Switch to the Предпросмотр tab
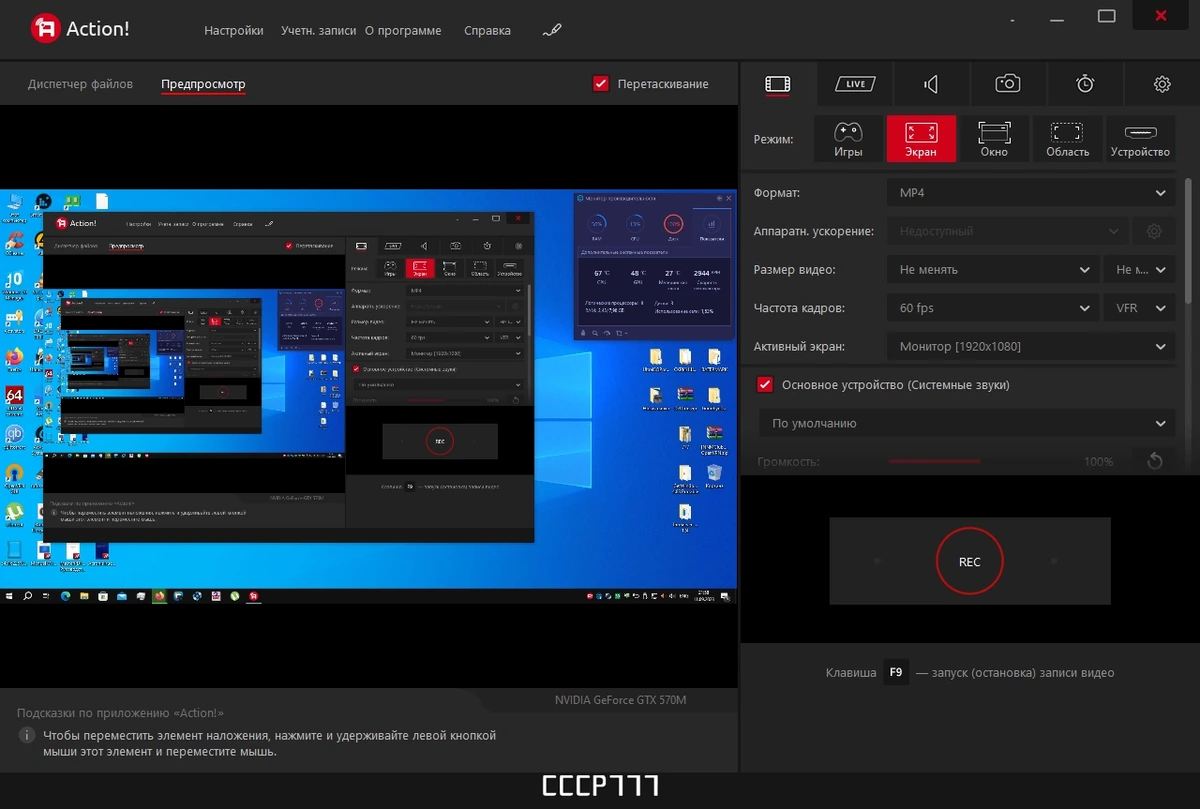Image resolution: width=1200 pixels, height=809 pixels. [x=203, y=84]
